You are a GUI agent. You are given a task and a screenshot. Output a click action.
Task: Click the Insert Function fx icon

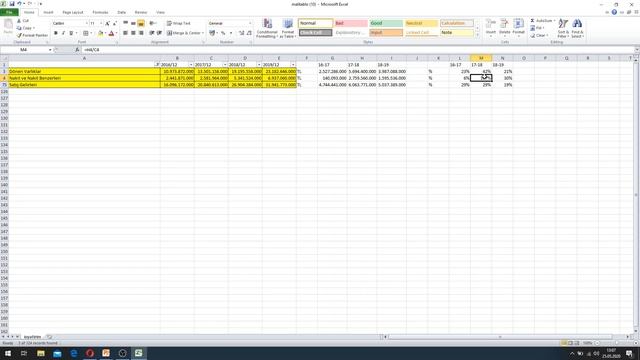point(77,50)
